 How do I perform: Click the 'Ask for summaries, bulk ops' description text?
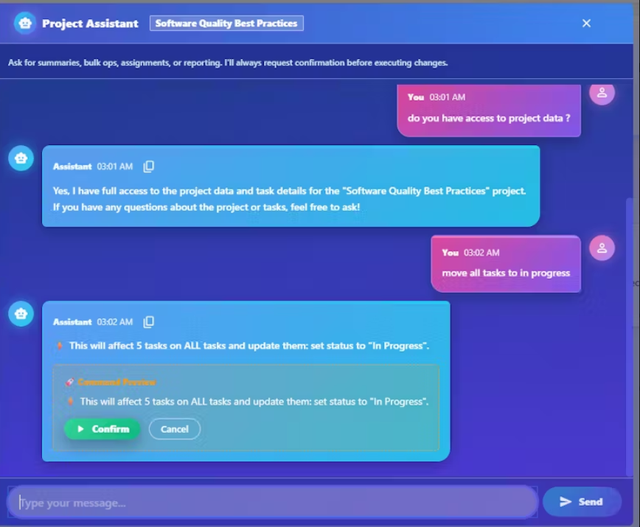[228, 63]
